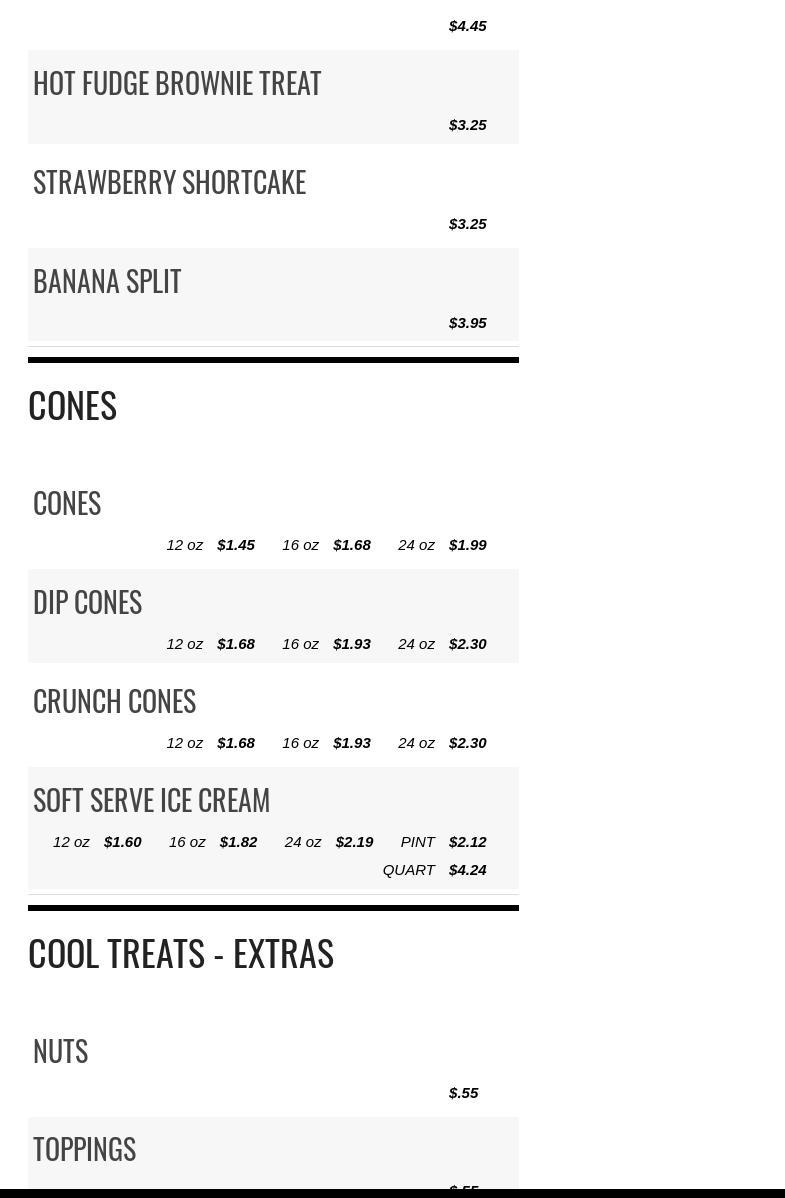The height and width of the screenshot is (1198, 785).
Task: Click the Toppings item title
Action: pyautogui.click(x=84, y=1149)
